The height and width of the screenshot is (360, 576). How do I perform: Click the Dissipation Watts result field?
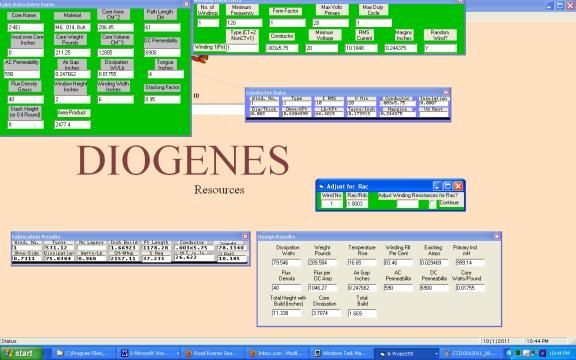click(x=287, y=263)
